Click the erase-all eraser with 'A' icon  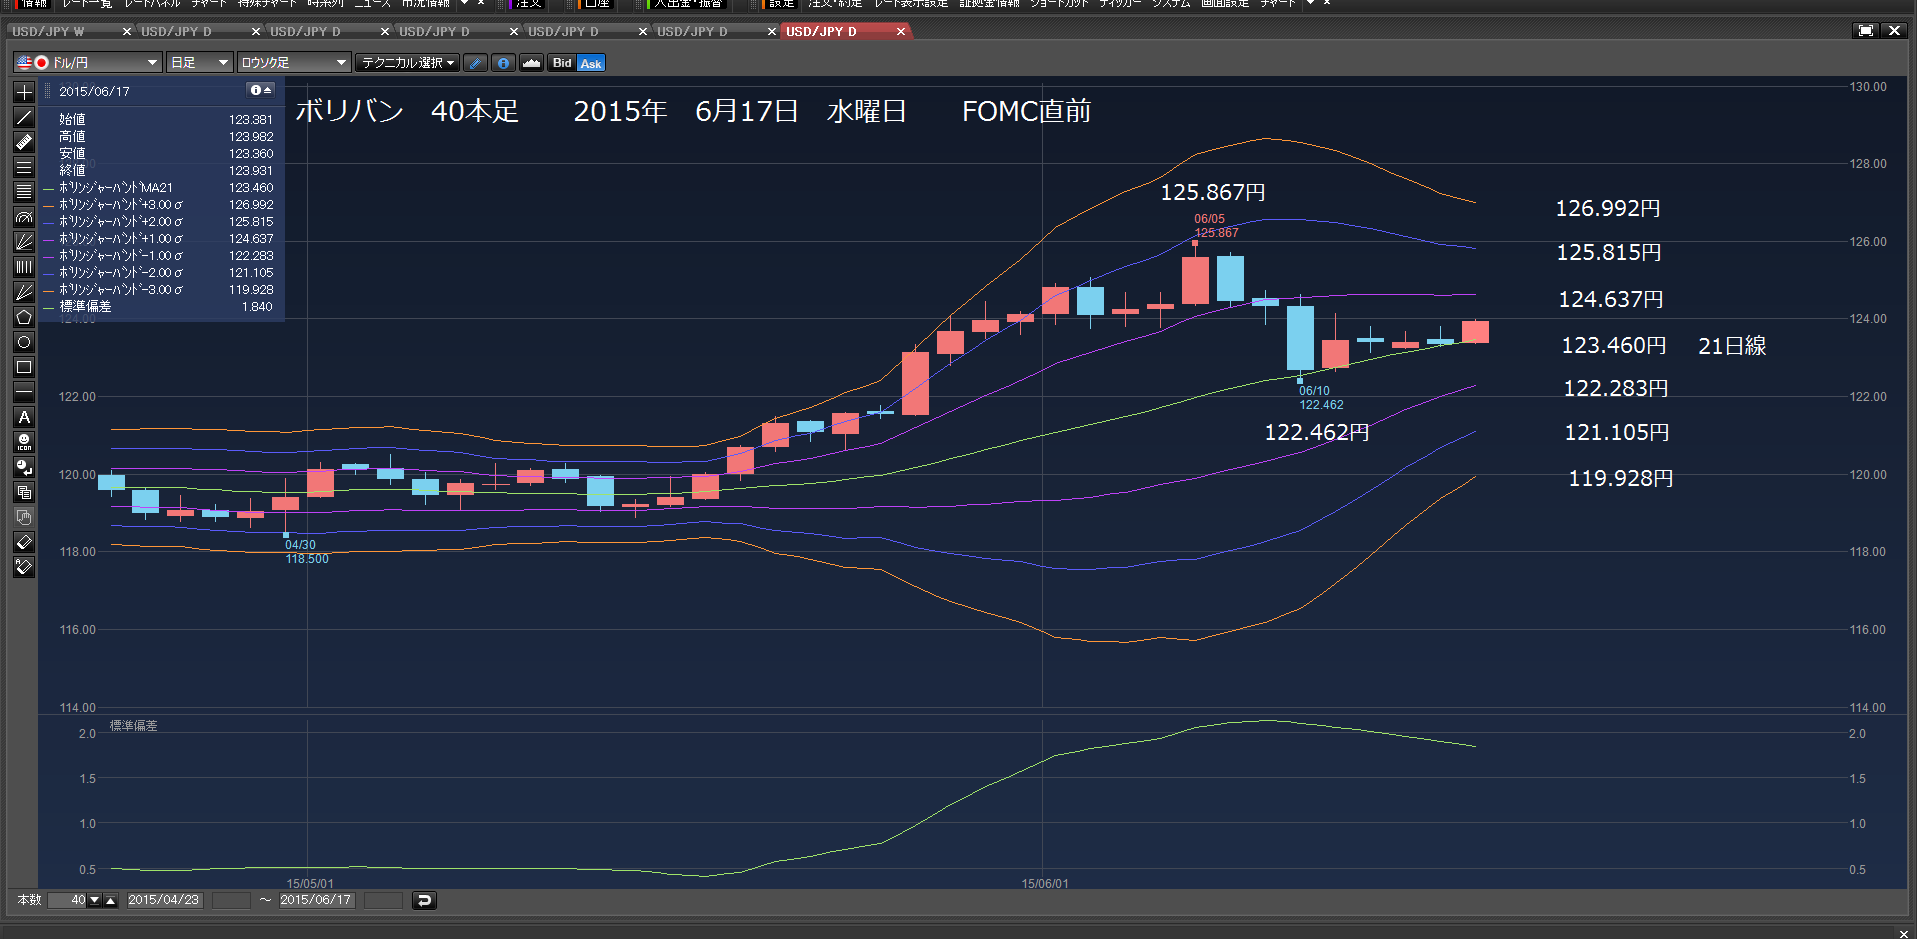click(24, 567)
